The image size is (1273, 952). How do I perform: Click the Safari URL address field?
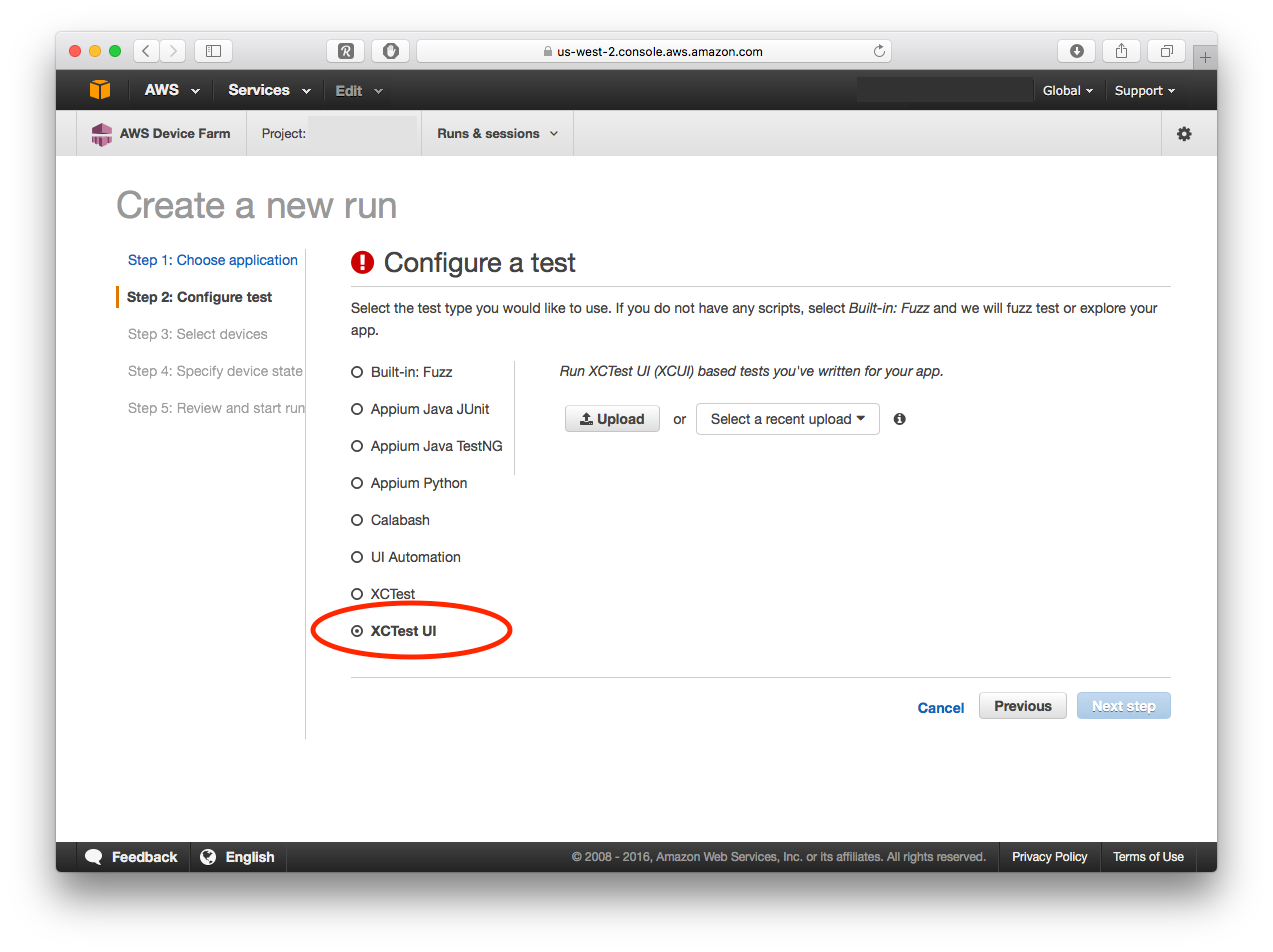click(x=654, y=51)
